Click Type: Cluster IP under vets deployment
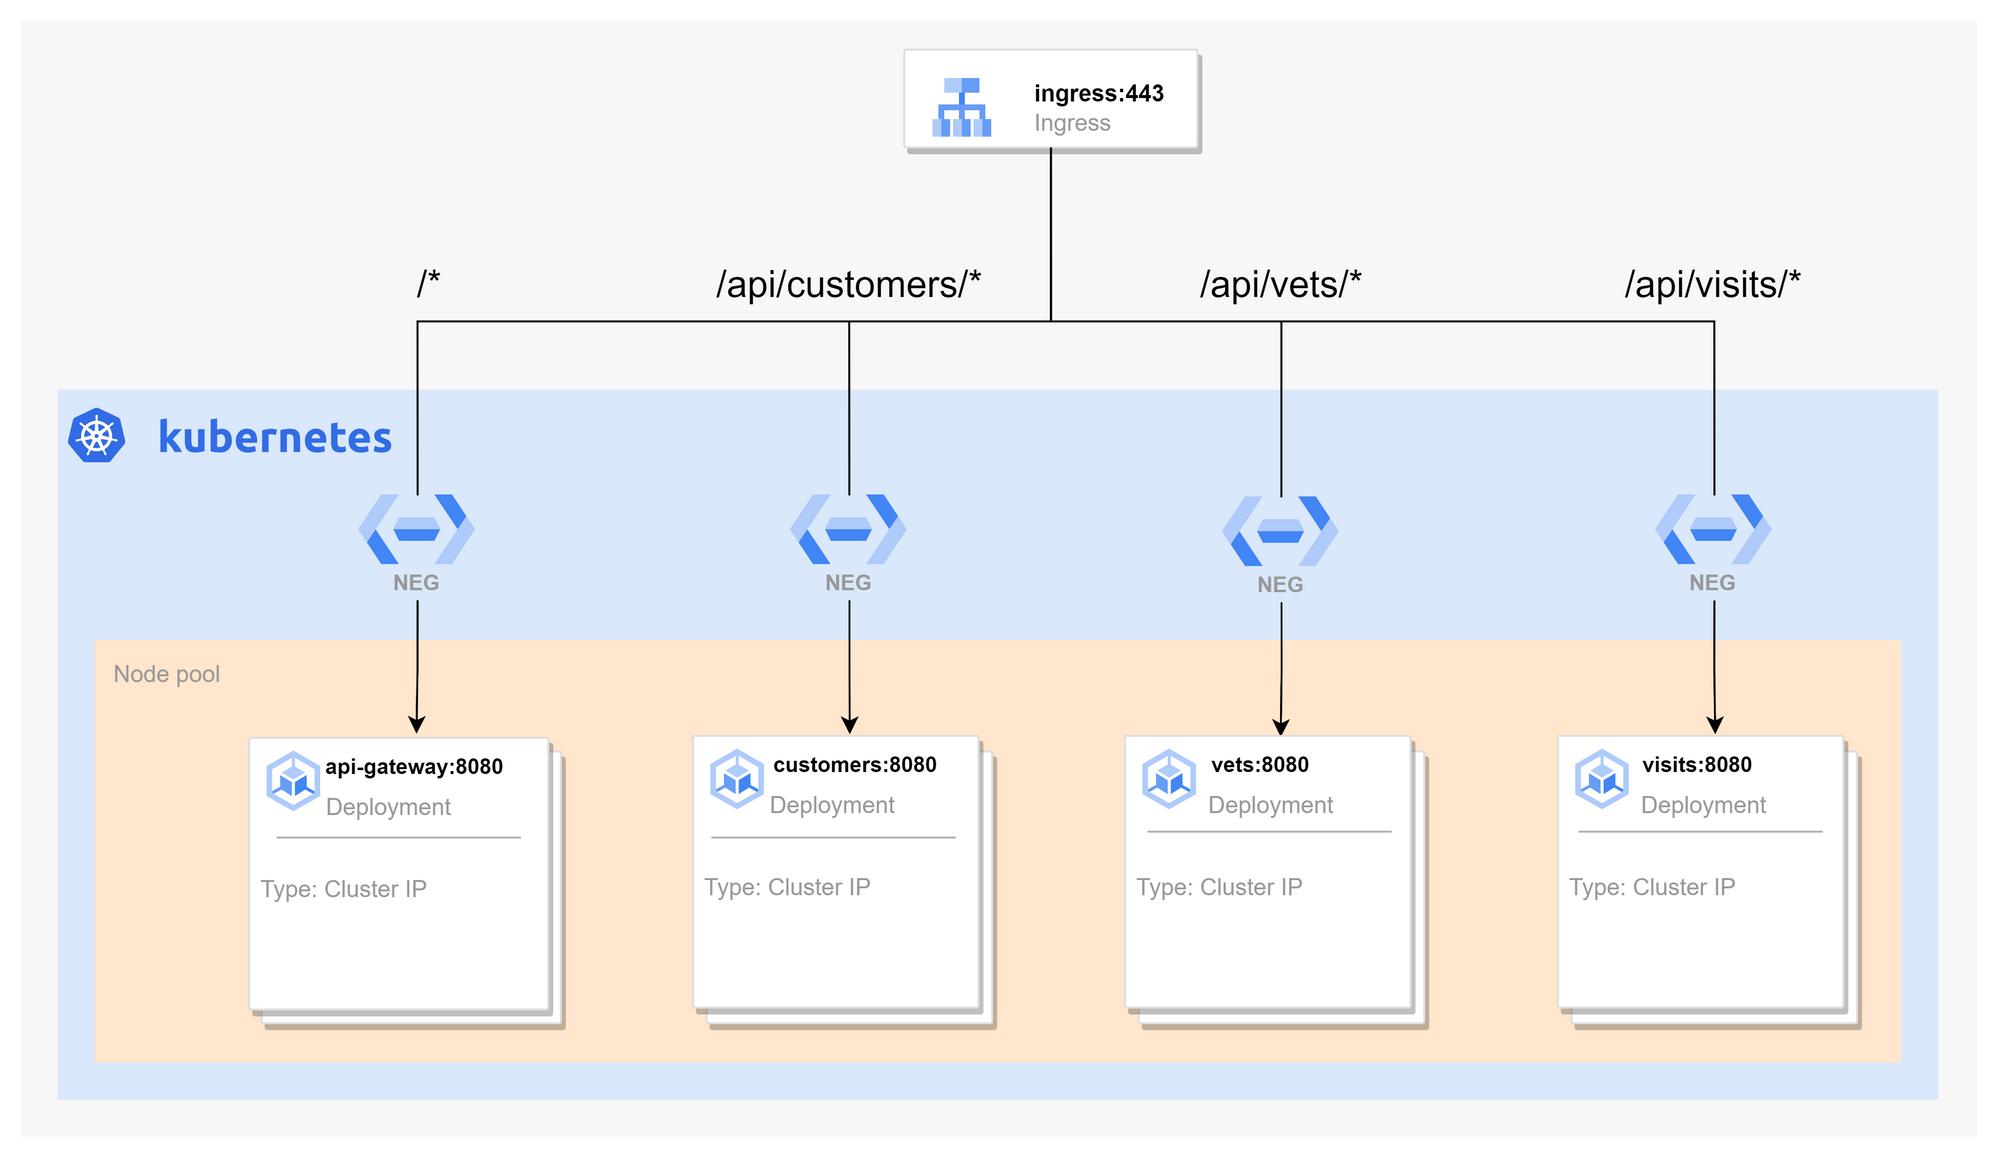 [x=1220, y=886]
